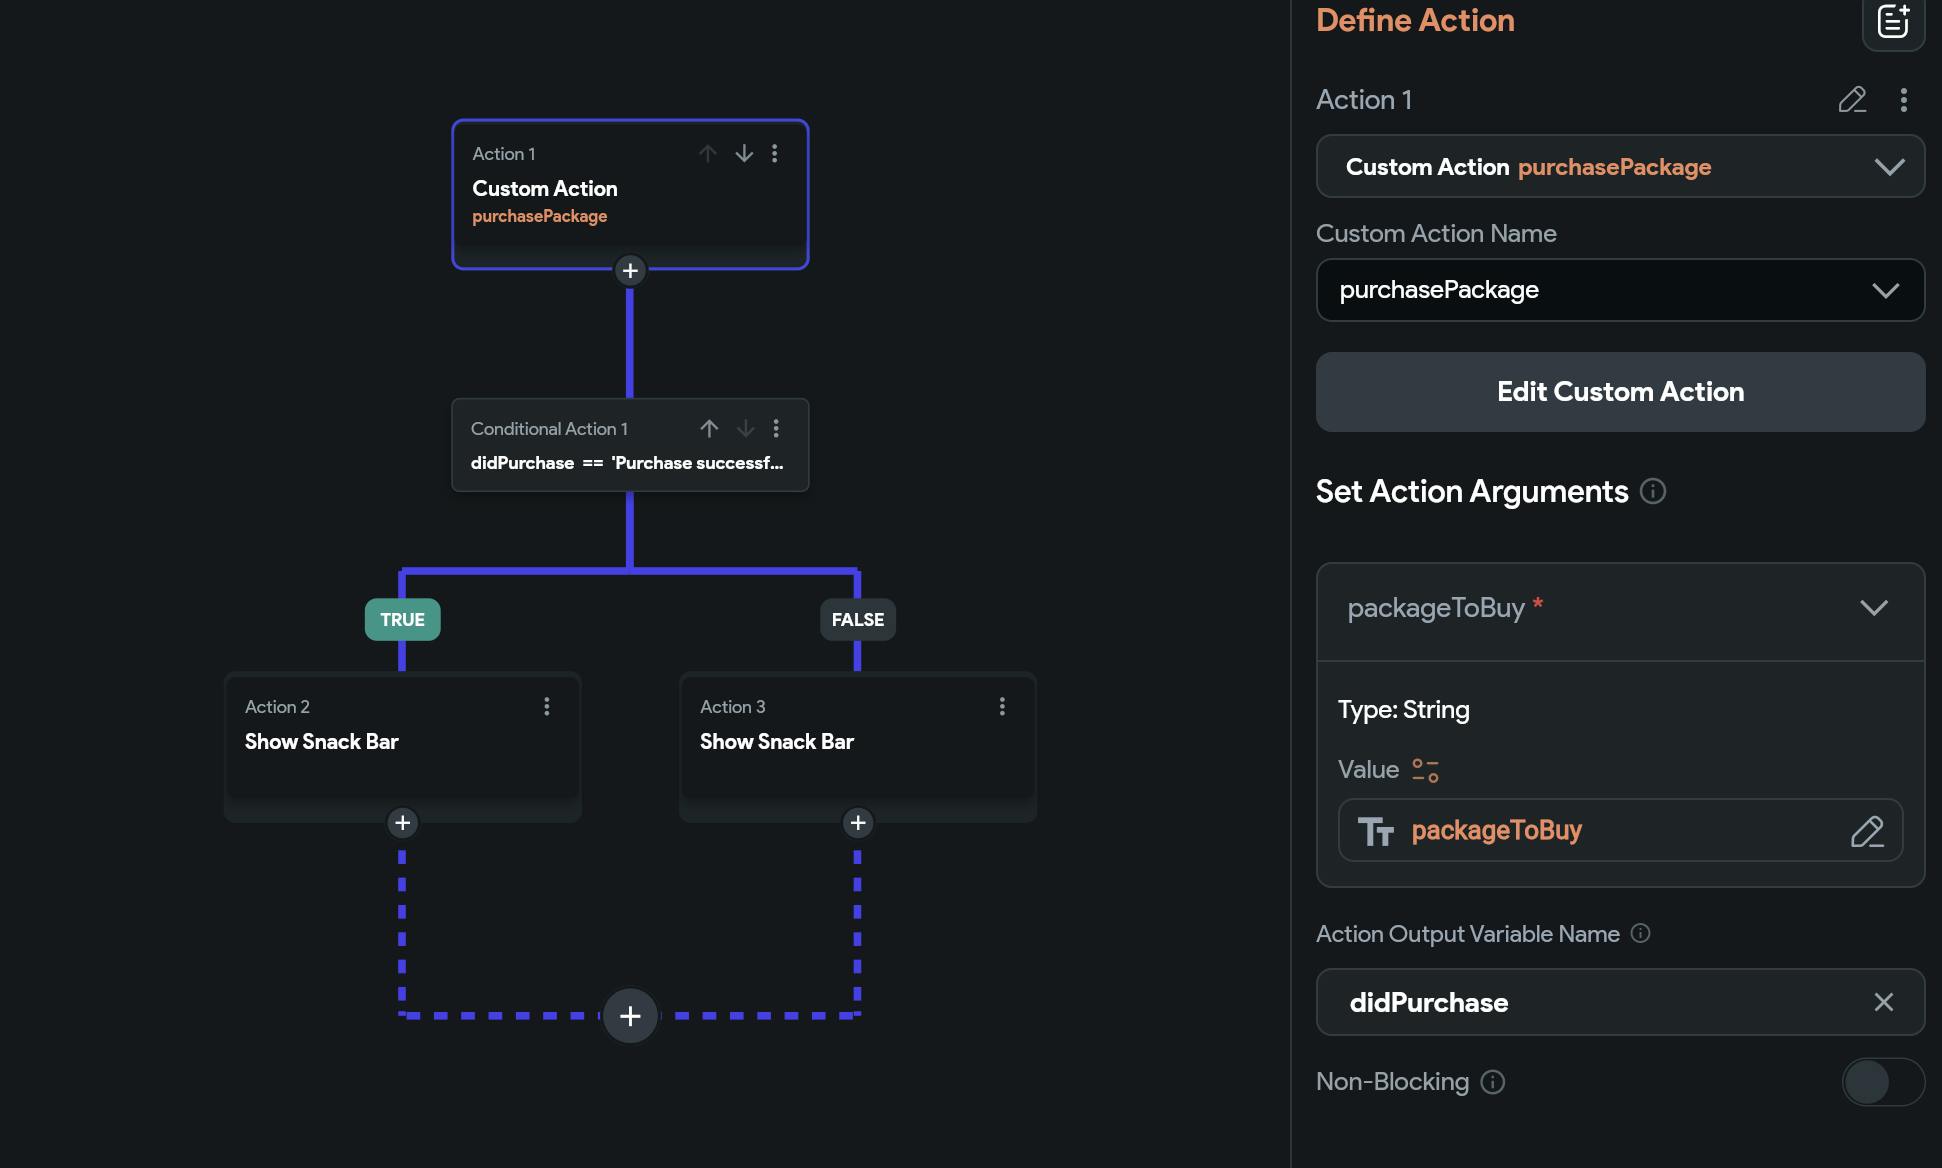Click the merge plus button joining both branches
The image size is (1942, 1168).
[x=630, y=1016]
